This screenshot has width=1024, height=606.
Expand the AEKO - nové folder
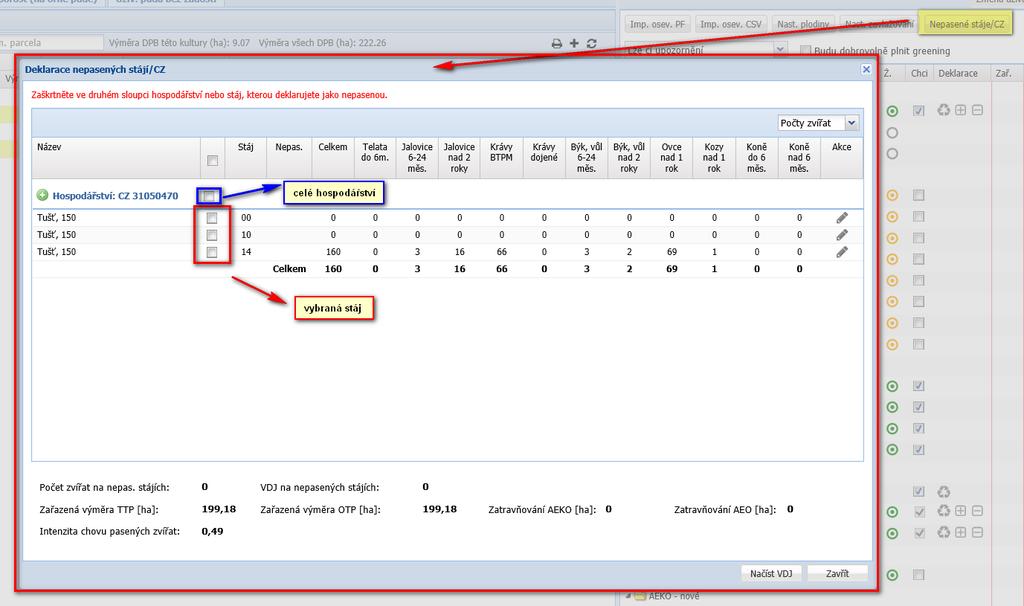pos(628,596)
